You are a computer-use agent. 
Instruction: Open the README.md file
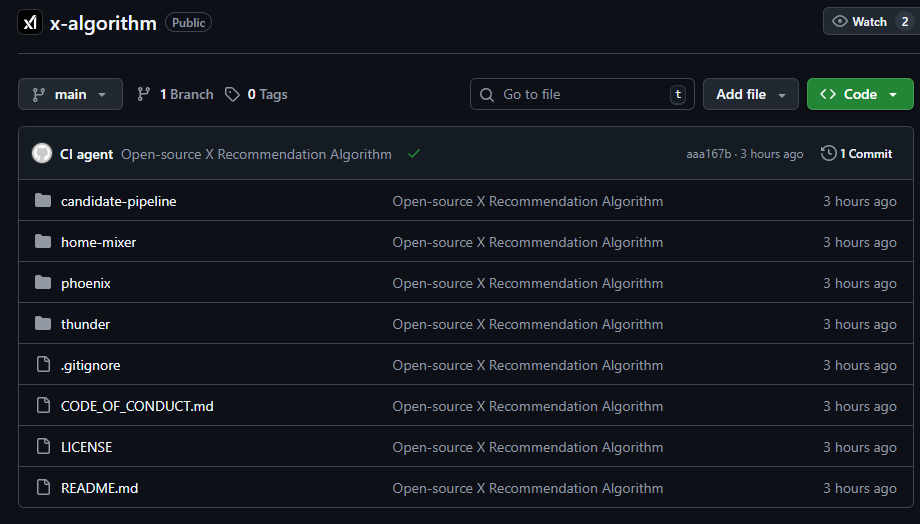click(x=100, y=489)
